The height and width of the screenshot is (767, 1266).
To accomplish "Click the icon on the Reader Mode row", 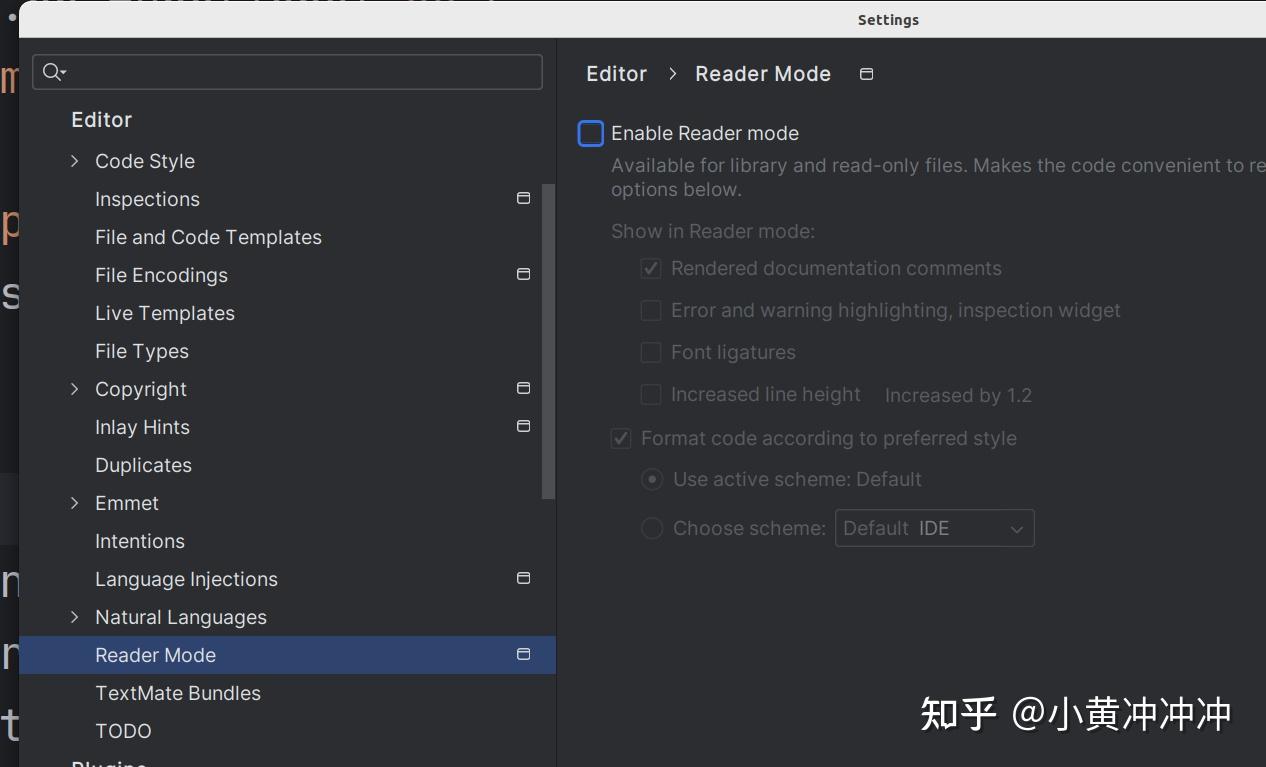I will pyautogui.click(x=523, y=654).
